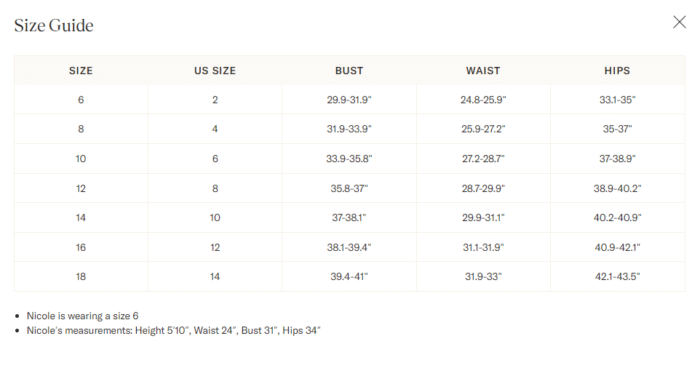700x368 pixels.
Task: Click the SIZE column header
Action: (81, 71)
